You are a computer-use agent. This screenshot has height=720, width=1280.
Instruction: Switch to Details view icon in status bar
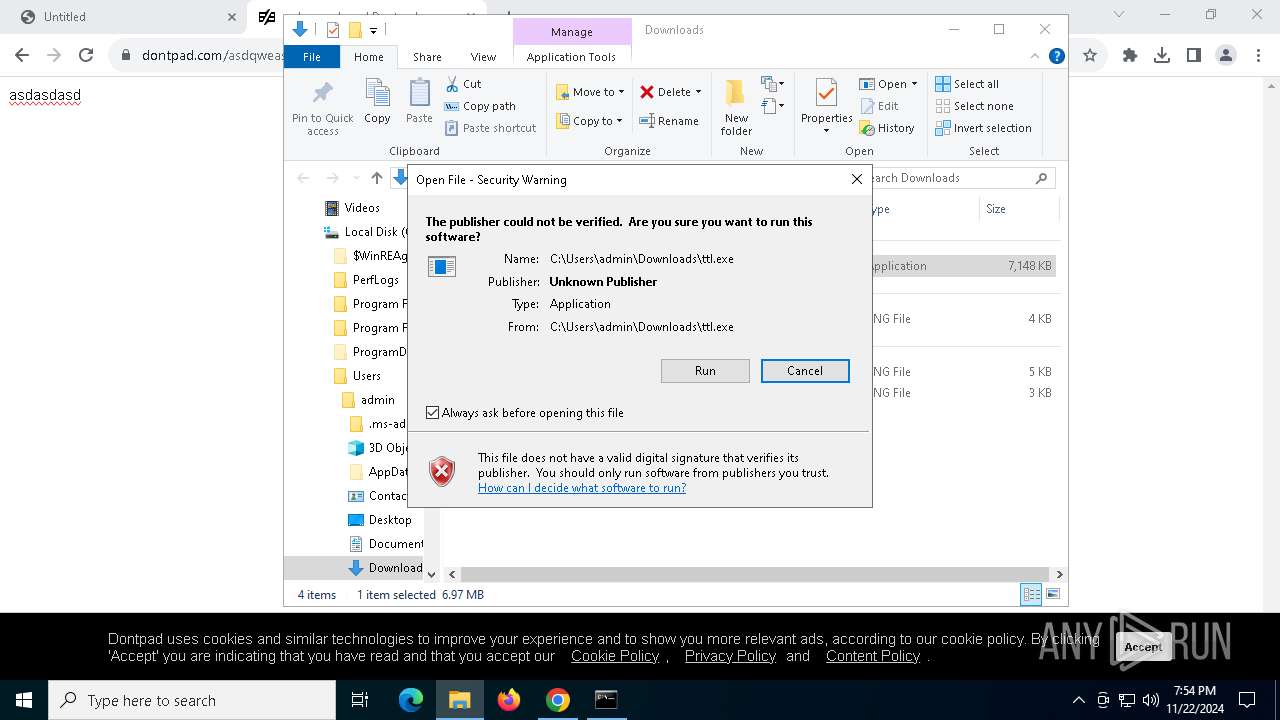(1030, 595)
